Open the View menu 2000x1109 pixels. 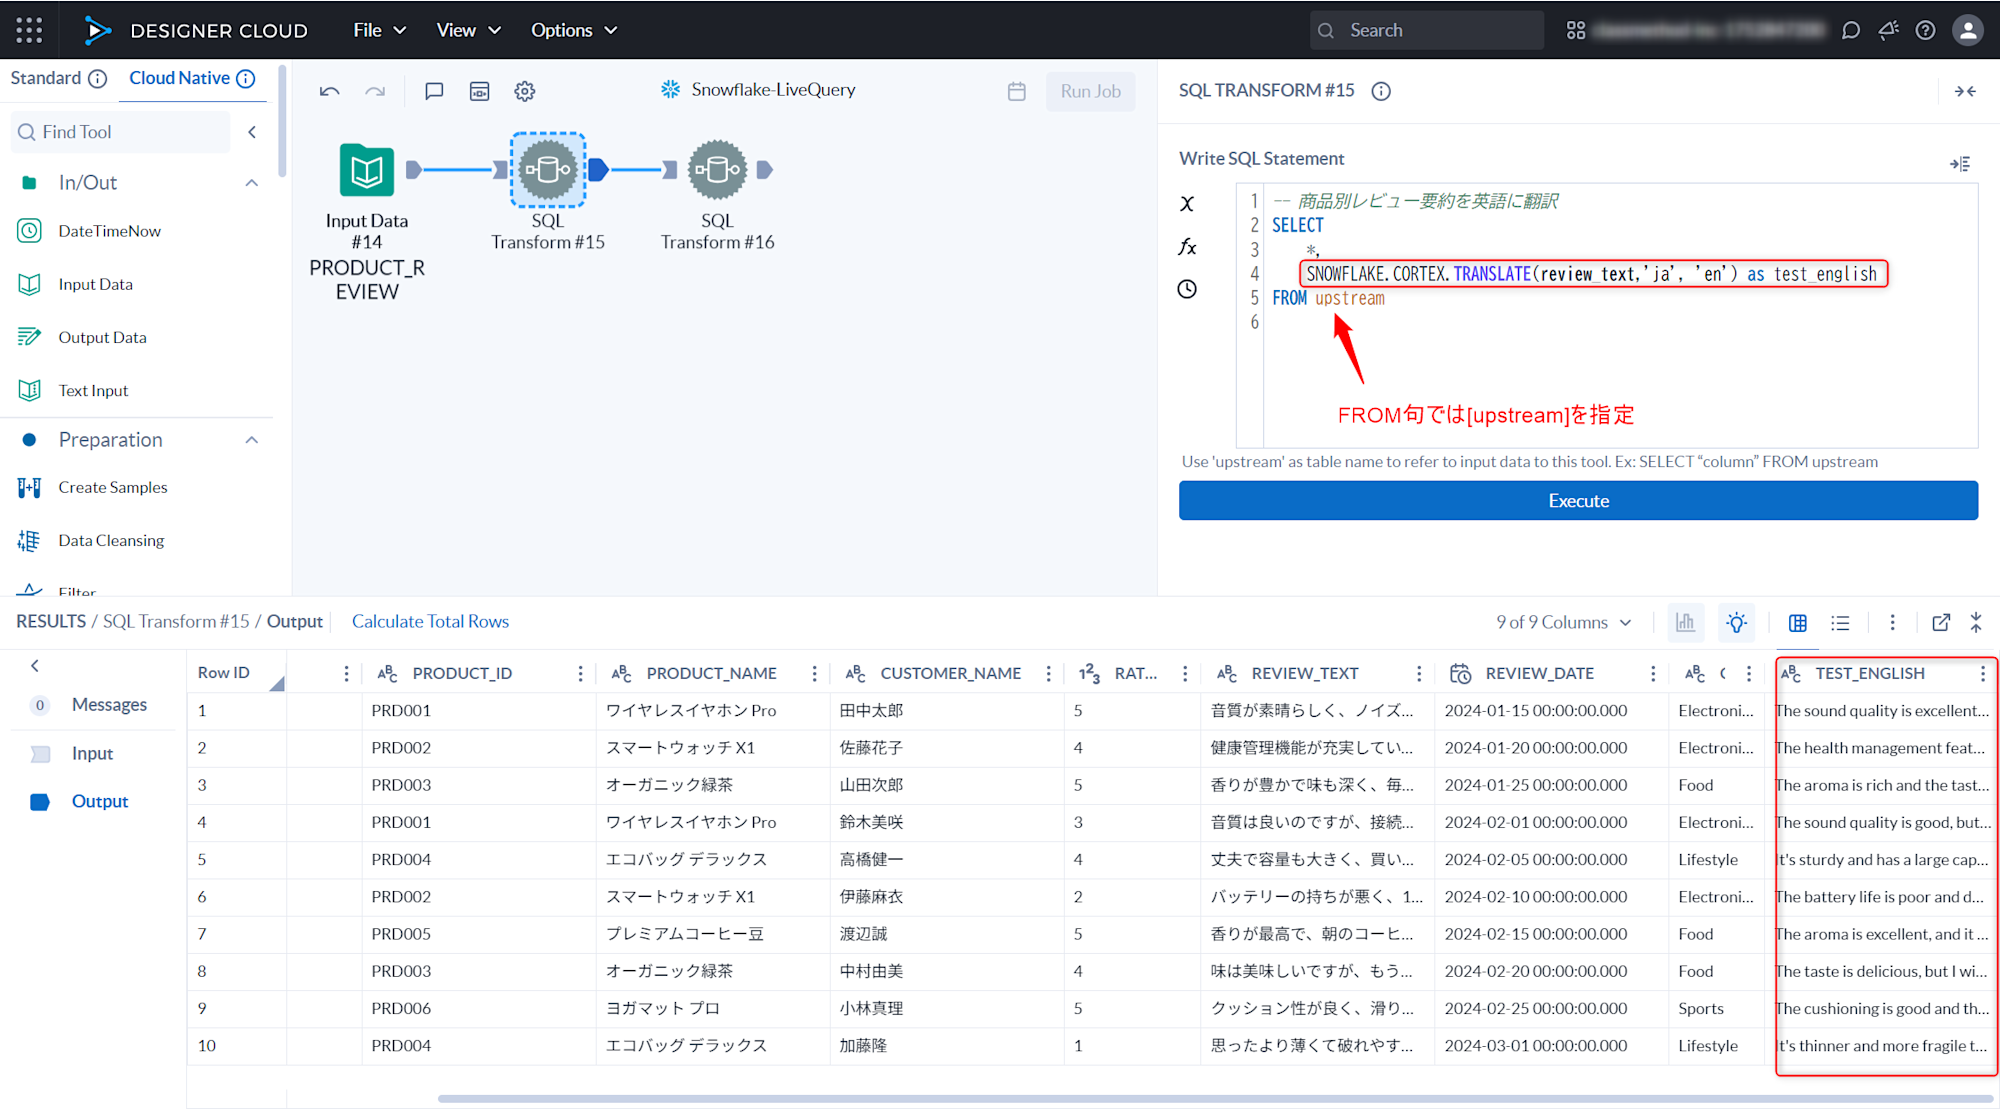tap(468, 30)
